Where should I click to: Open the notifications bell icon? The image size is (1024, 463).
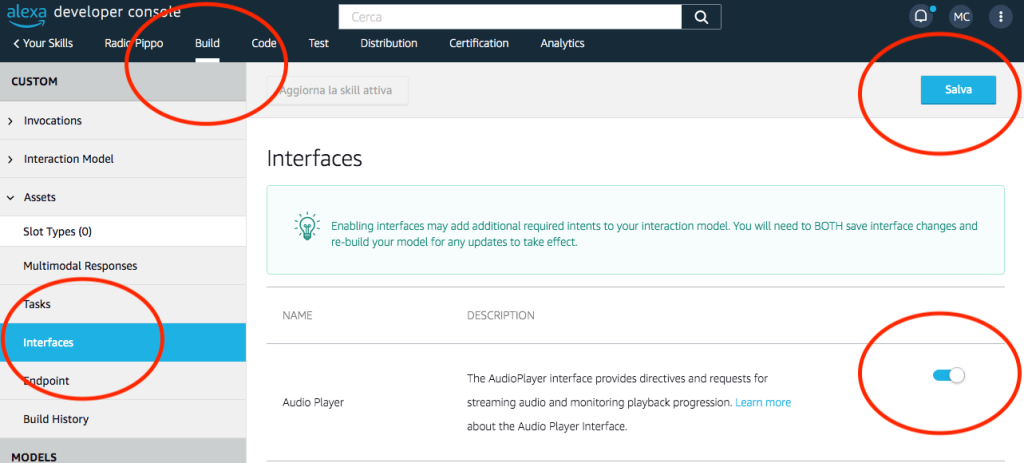click(920, 17)
